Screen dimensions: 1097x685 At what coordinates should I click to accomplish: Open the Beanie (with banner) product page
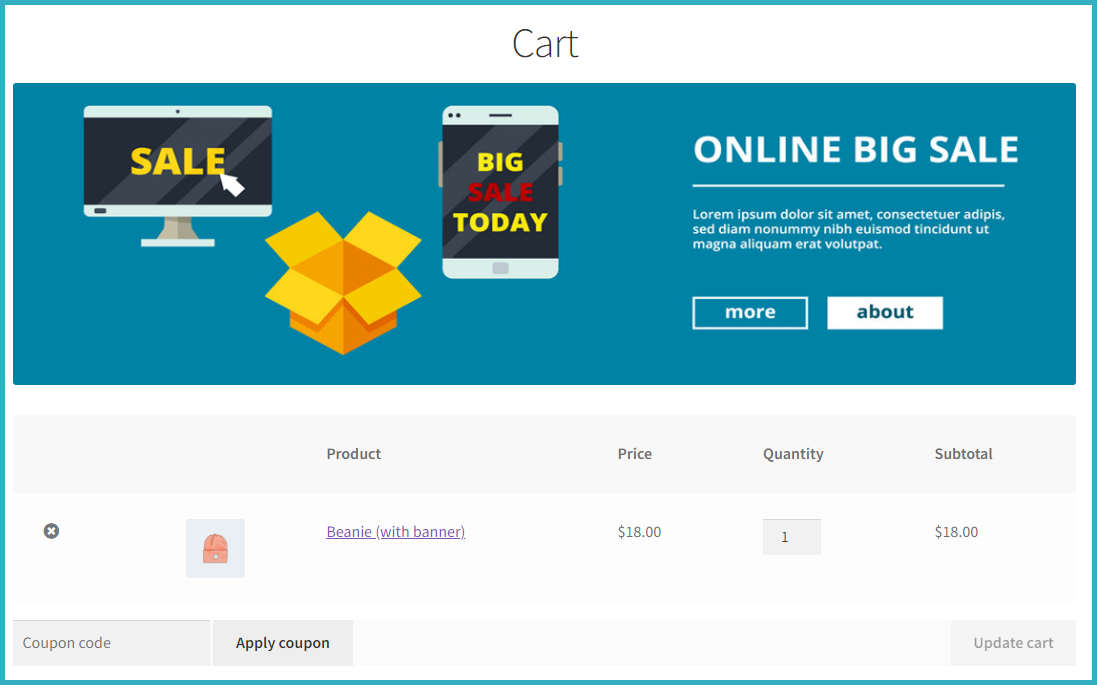pyautogui.click(x=395, y=531)
